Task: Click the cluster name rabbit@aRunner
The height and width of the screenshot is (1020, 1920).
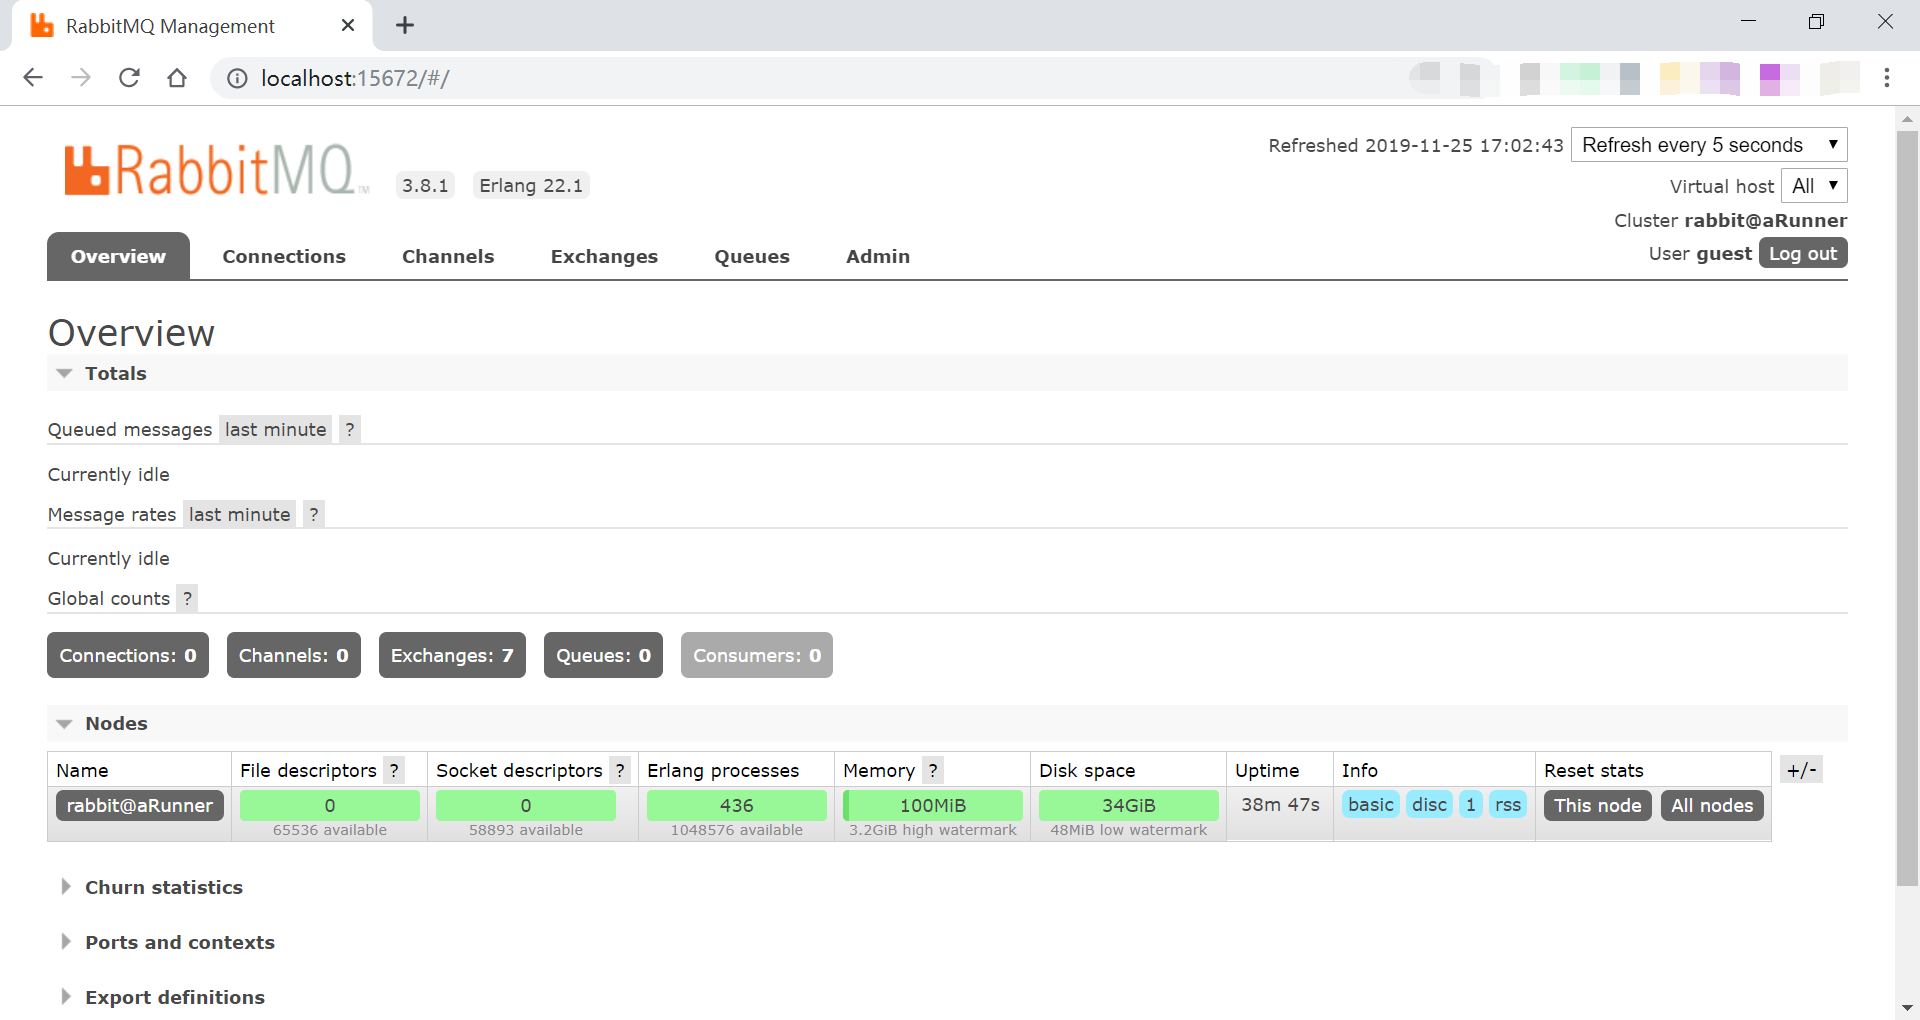Action: [x=1766, y=221]
